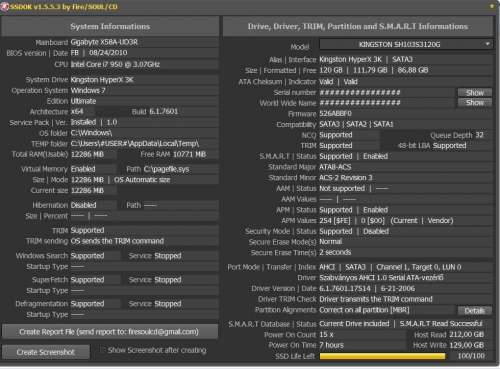Select Host Read 212,00 GB value
500x369 pixels.
[x=466, y=334]
